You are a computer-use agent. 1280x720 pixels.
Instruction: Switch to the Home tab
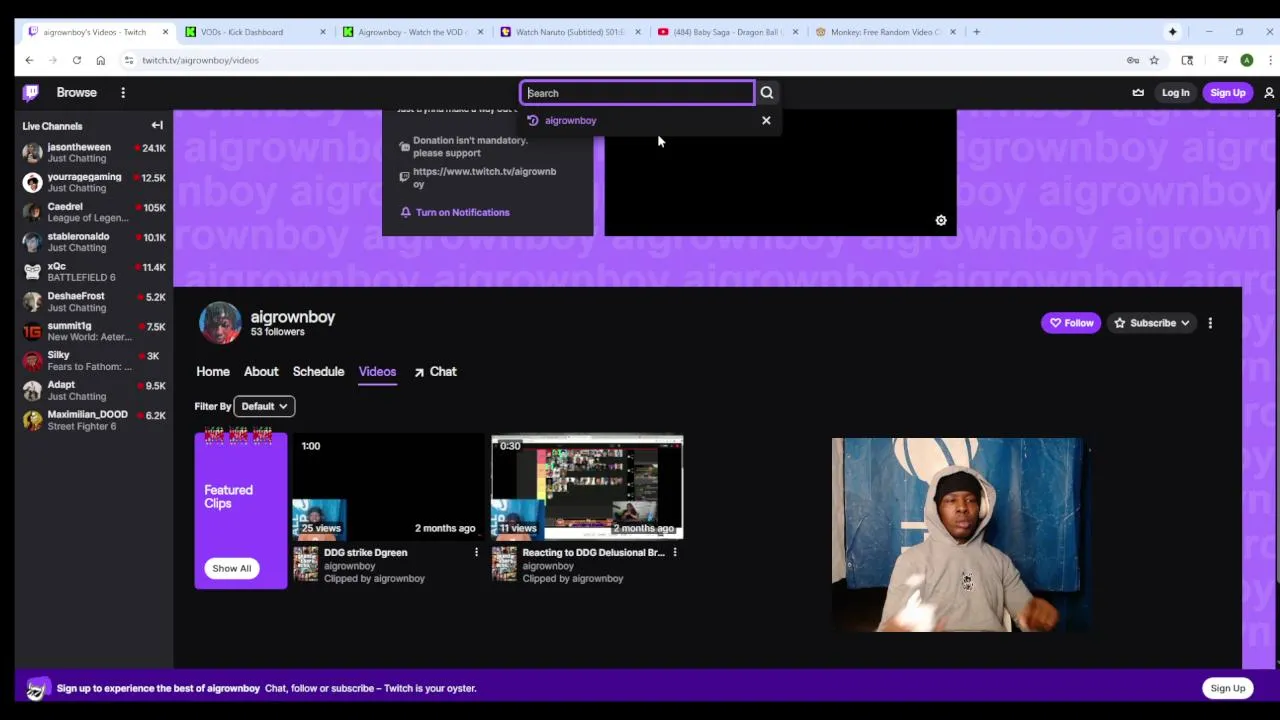click(213, 372)
